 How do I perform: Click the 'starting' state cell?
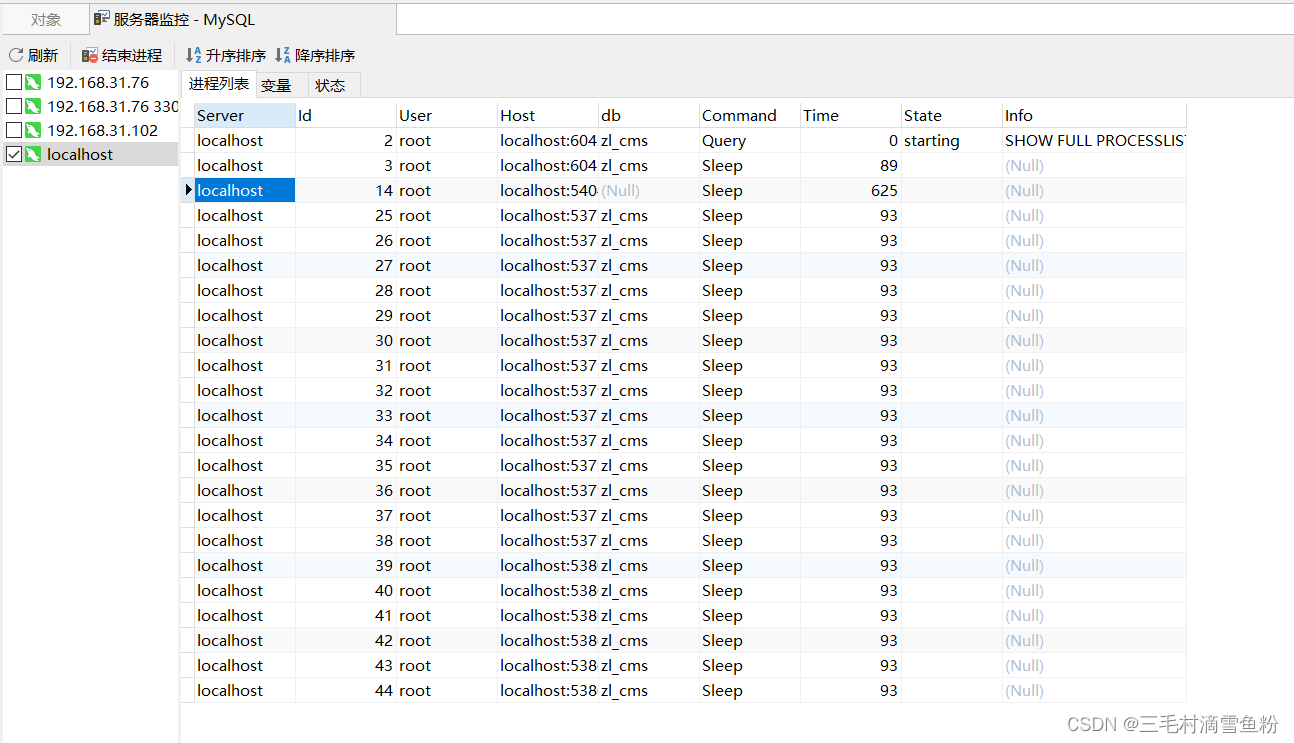pyautogui.click(x=952, y=141)
